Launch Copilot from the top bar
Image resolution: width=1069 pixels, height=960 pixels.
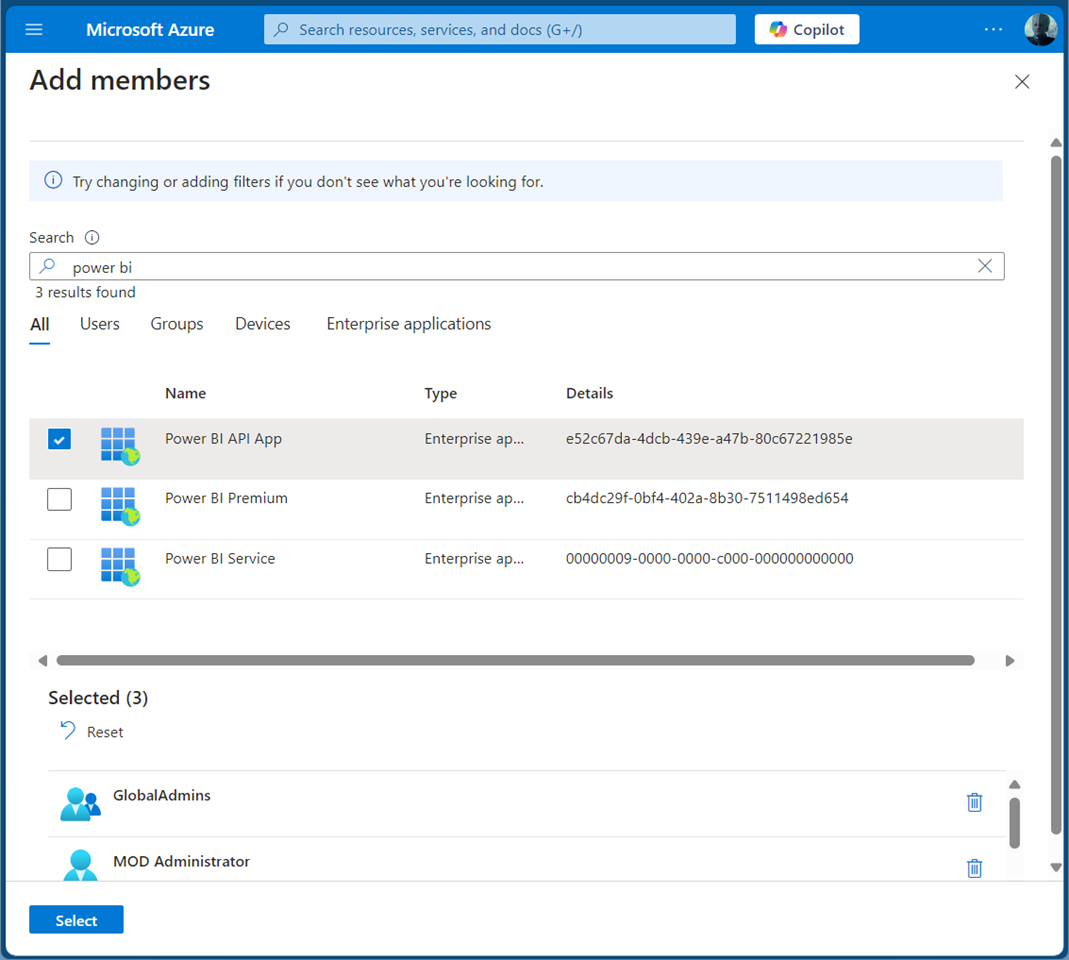point(806,30)
